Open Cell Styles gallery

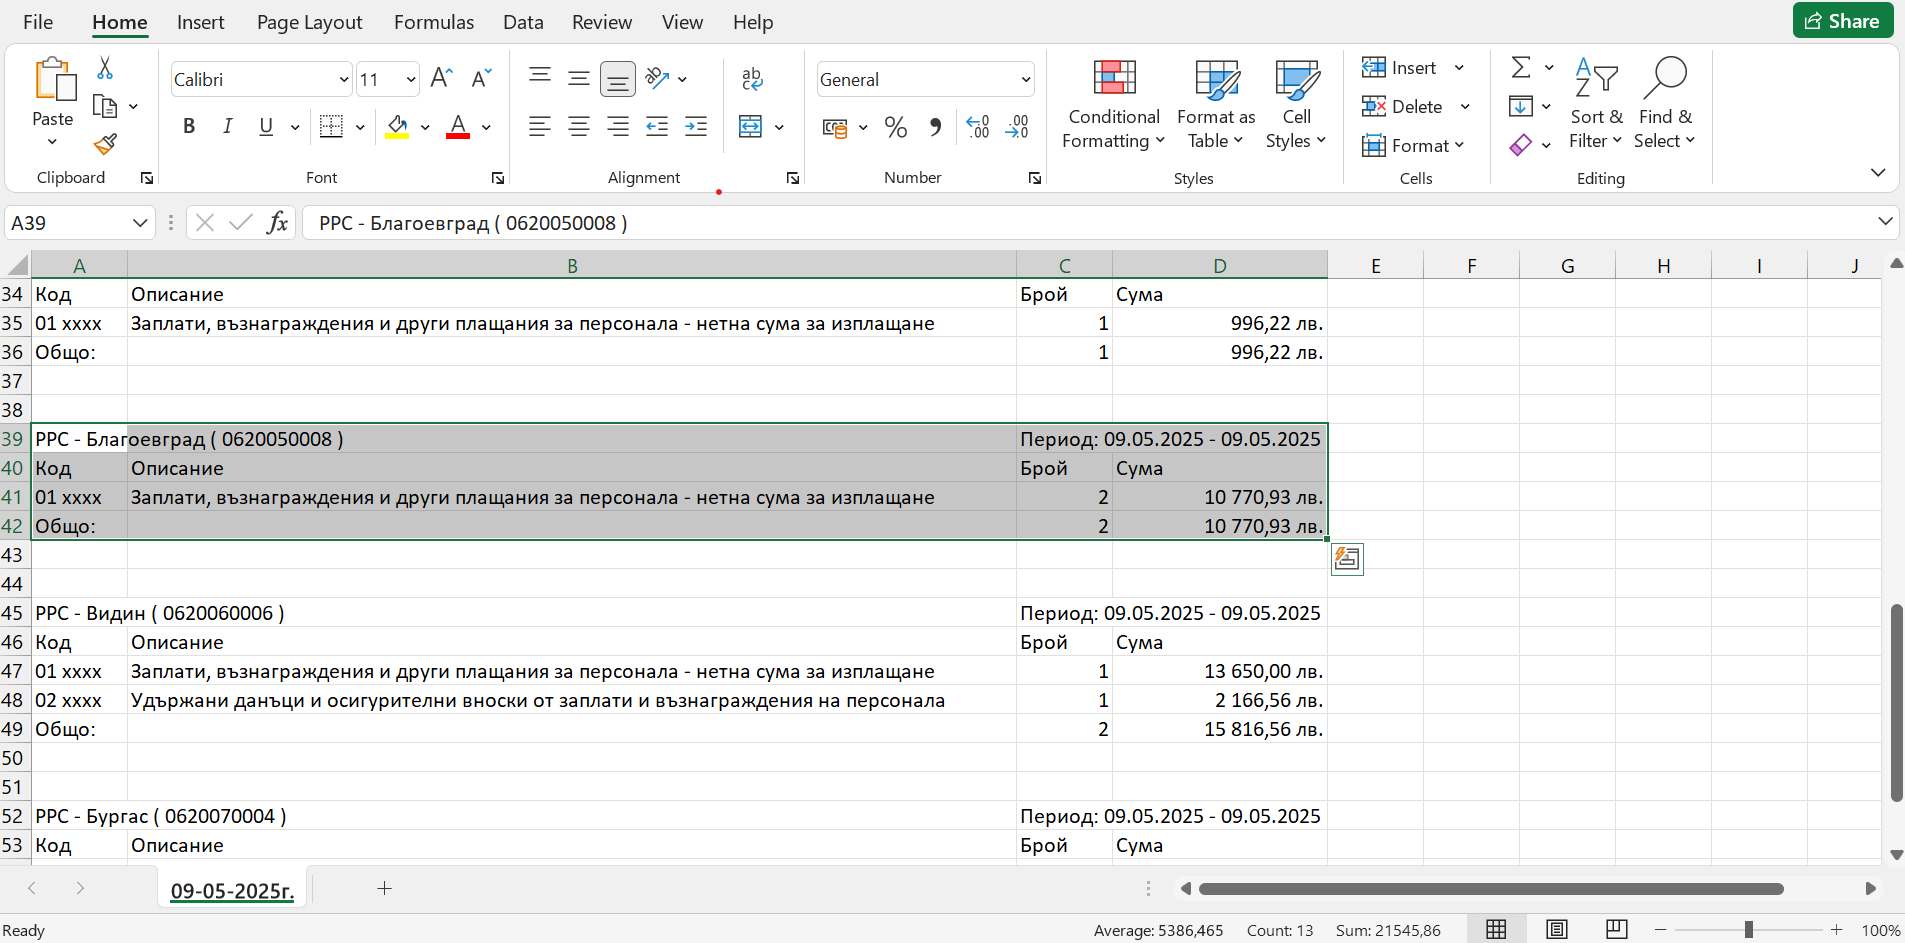point(1296,104)
